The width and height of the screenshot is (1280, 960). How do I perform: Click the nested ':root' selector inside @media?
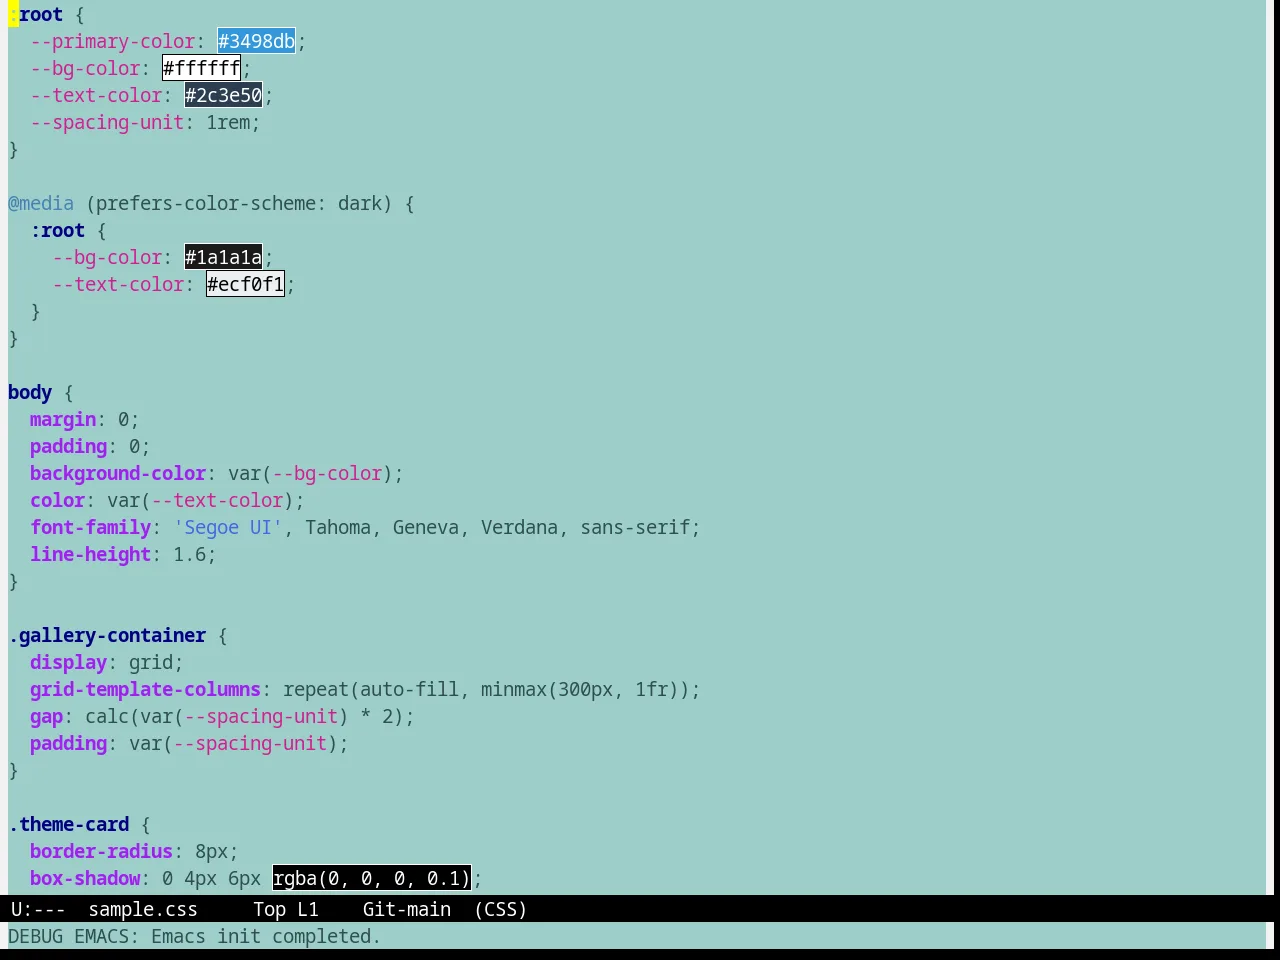pyautogui.click(x=58, y=230)
